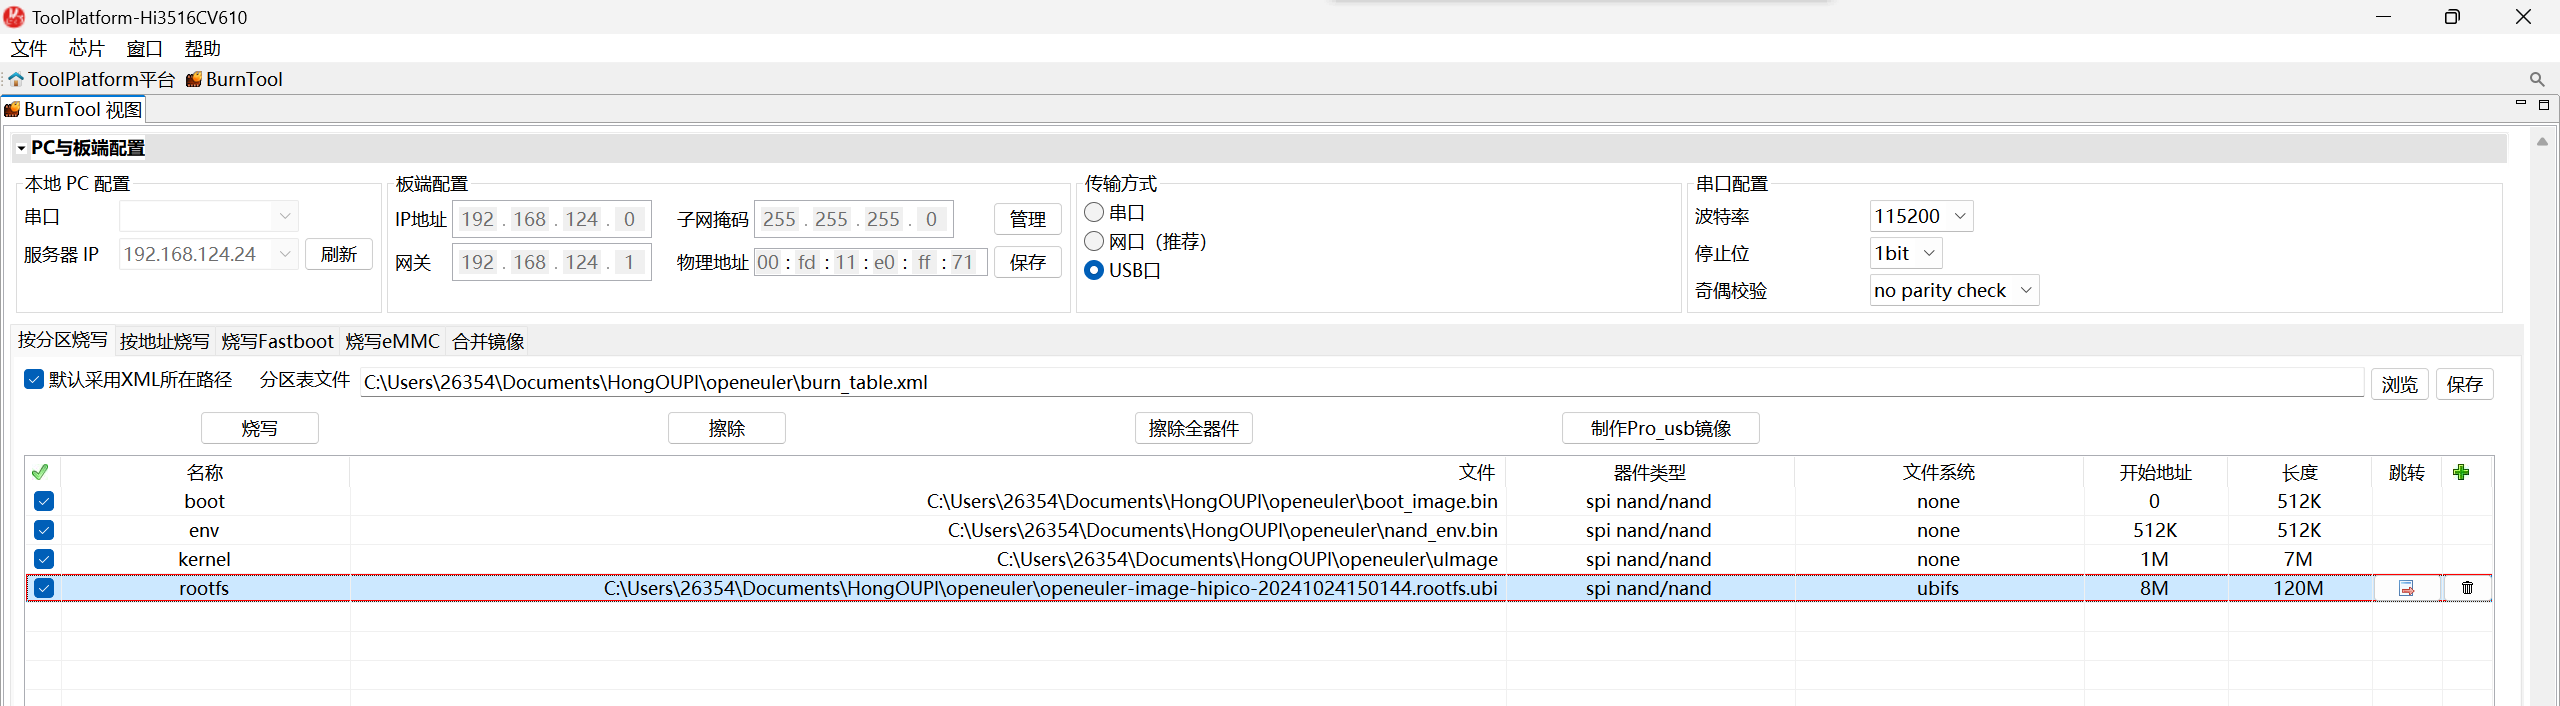Click the 分区表文件 path input field
Image resolution: width=2560 pixels, height=706 pixels.
point(1360,382)
